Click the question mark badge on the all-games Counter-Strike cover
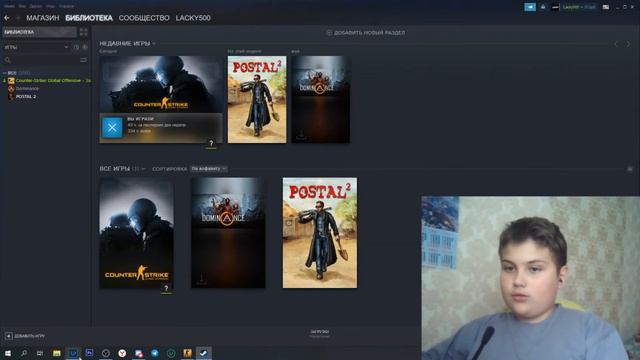The image size is (640, 360). point(166,289)
